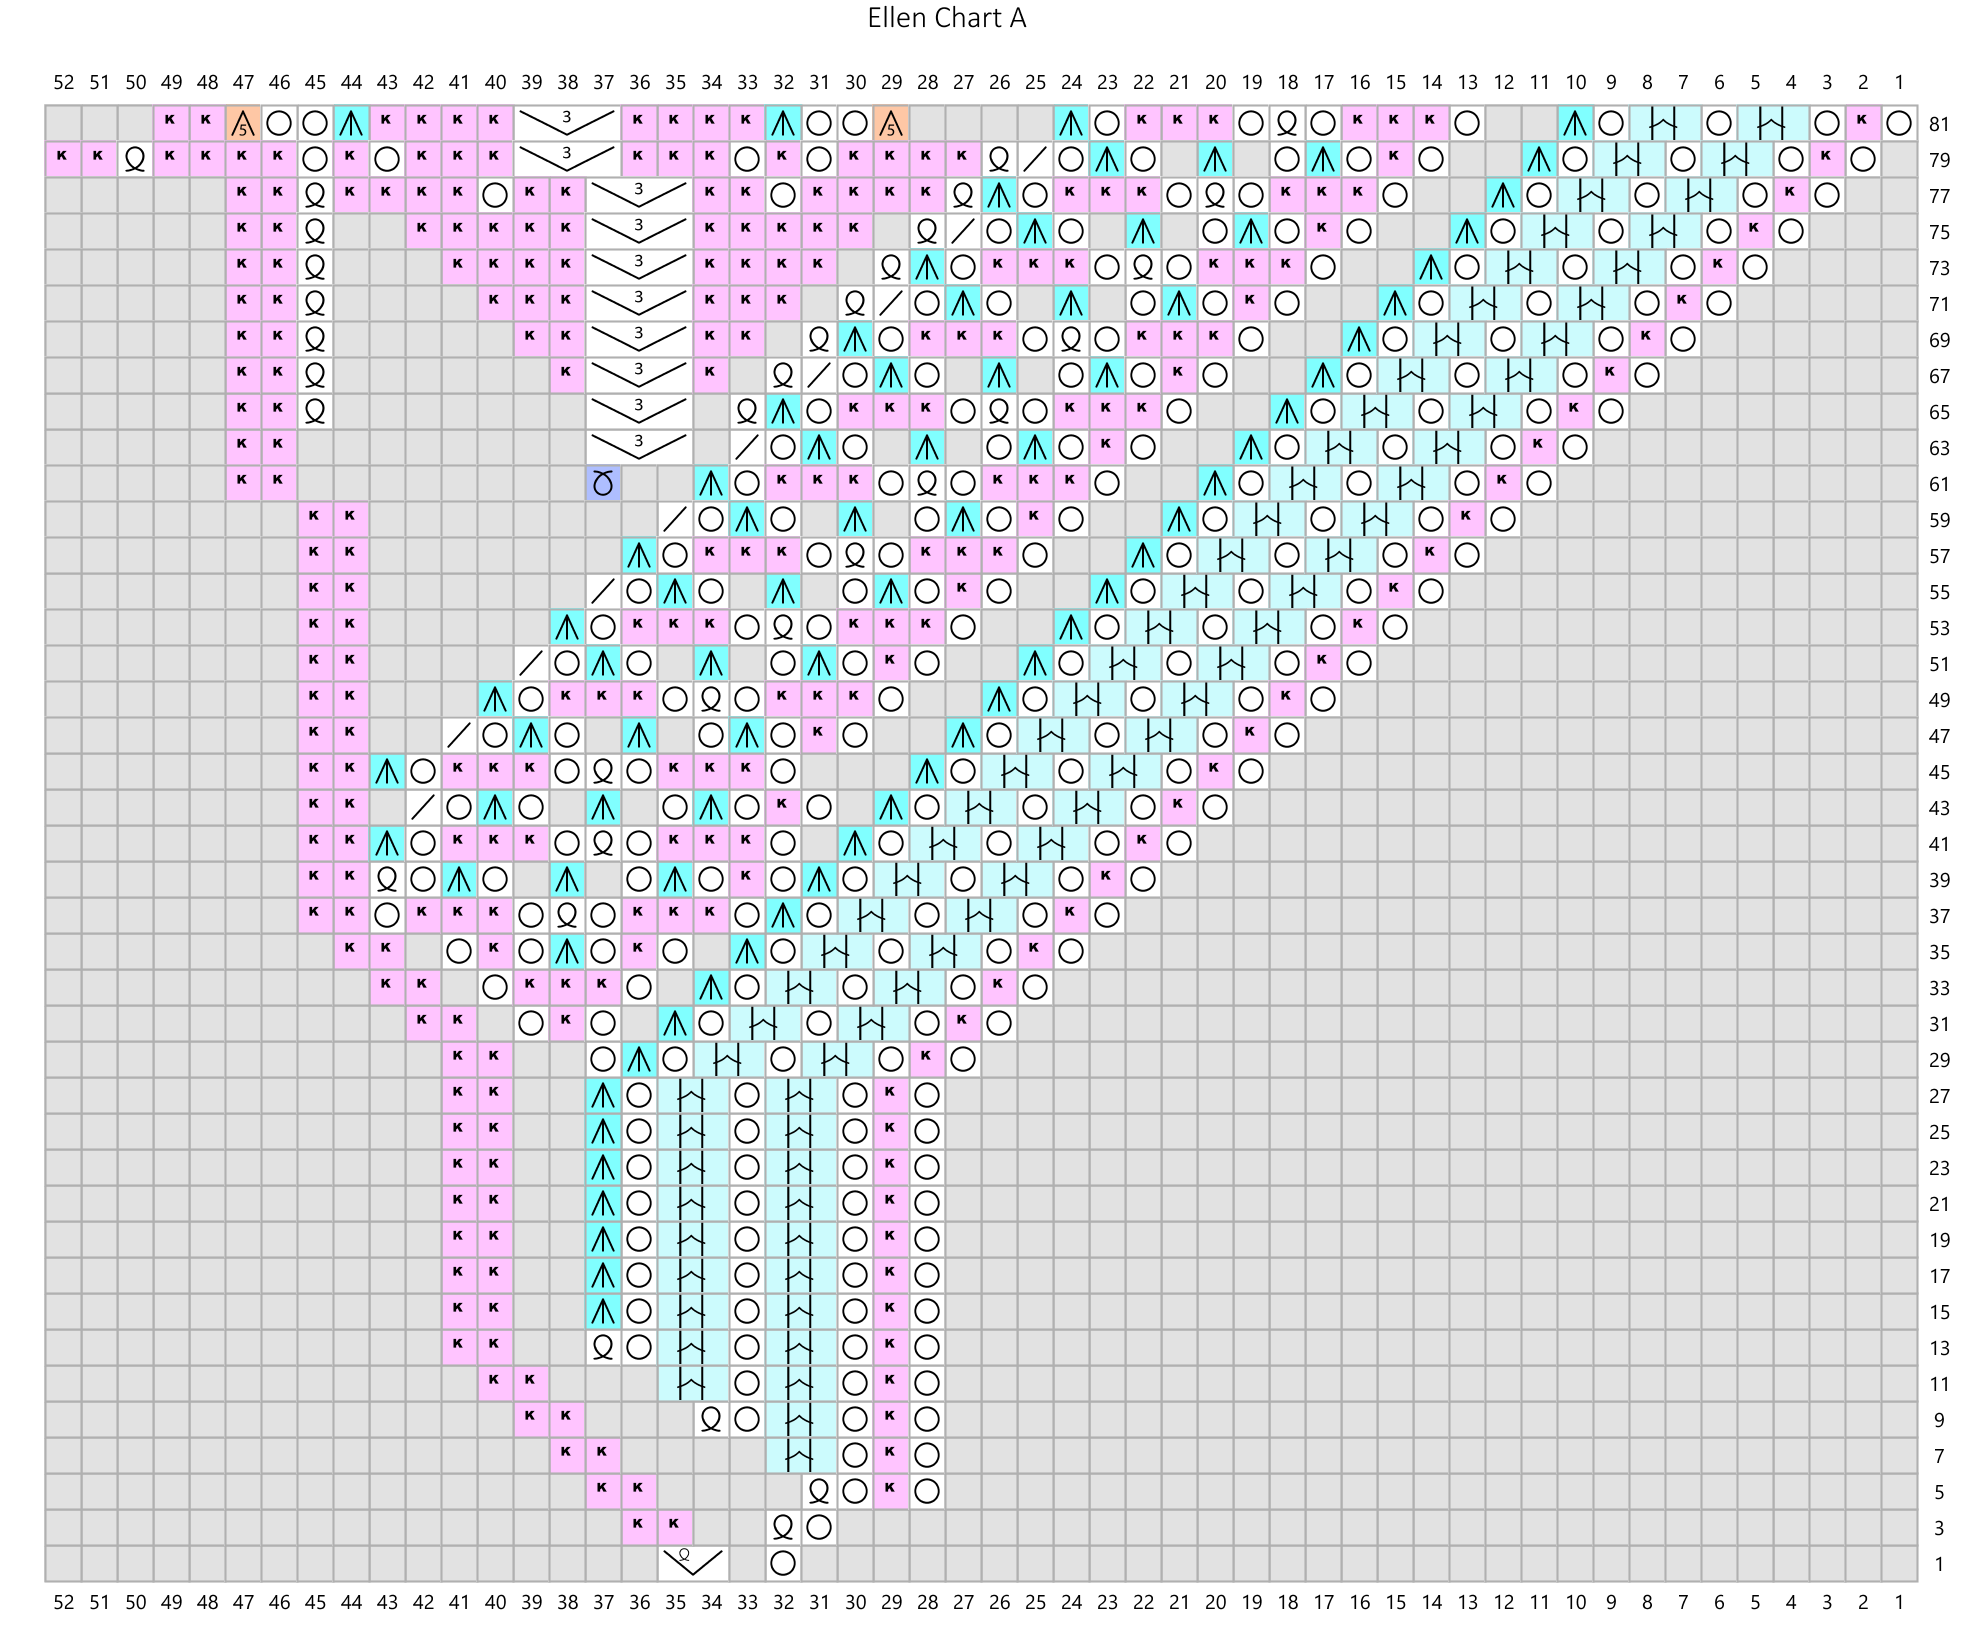This screenshot has width=1962, height=1626.
Task: Click the wide V symbol with Q in row 1
Action: pyautogui.click(x=693, y=1563)
